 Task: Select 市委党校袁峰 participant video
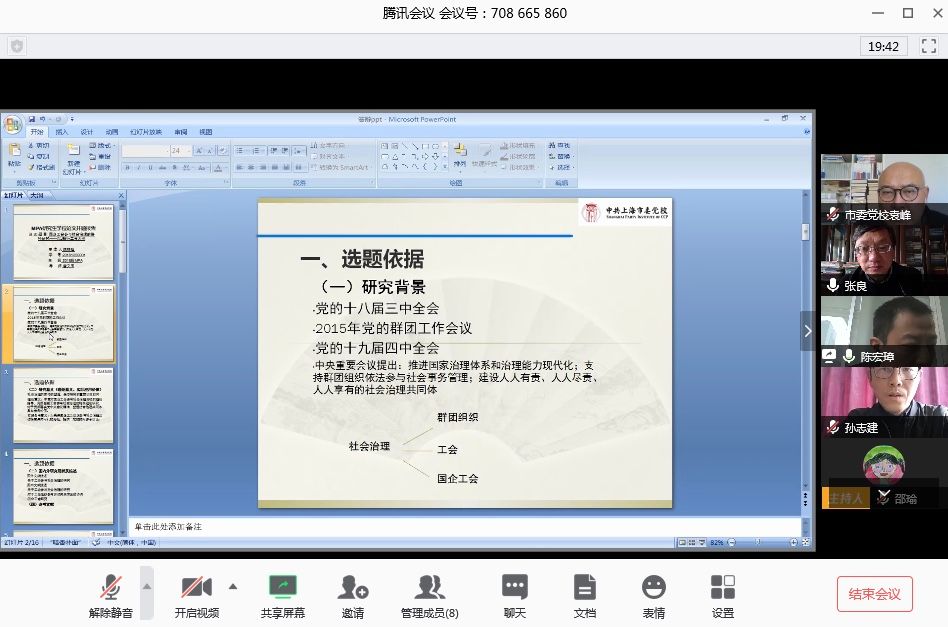click(884, 188)
